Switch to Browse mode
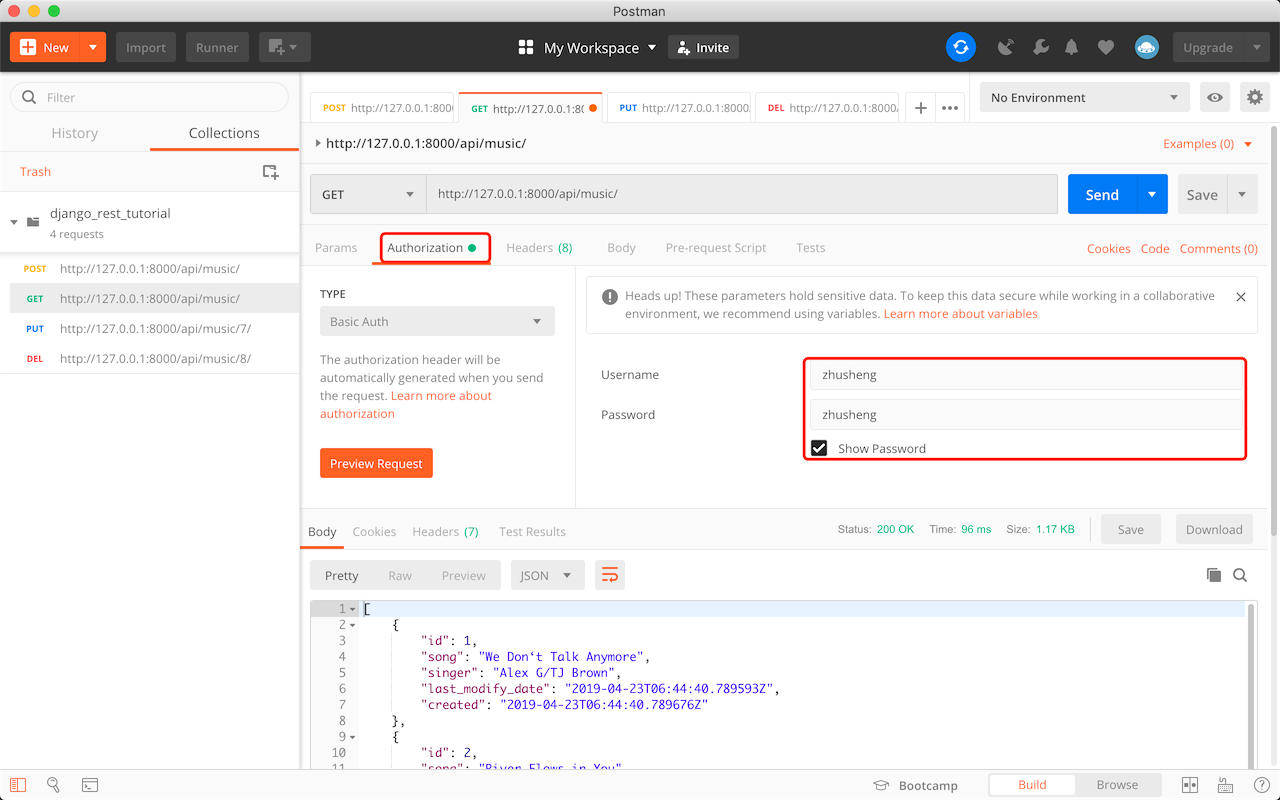Image resolution: width=1280 pixels, height=800 pixels. [x=1117, y=785]
